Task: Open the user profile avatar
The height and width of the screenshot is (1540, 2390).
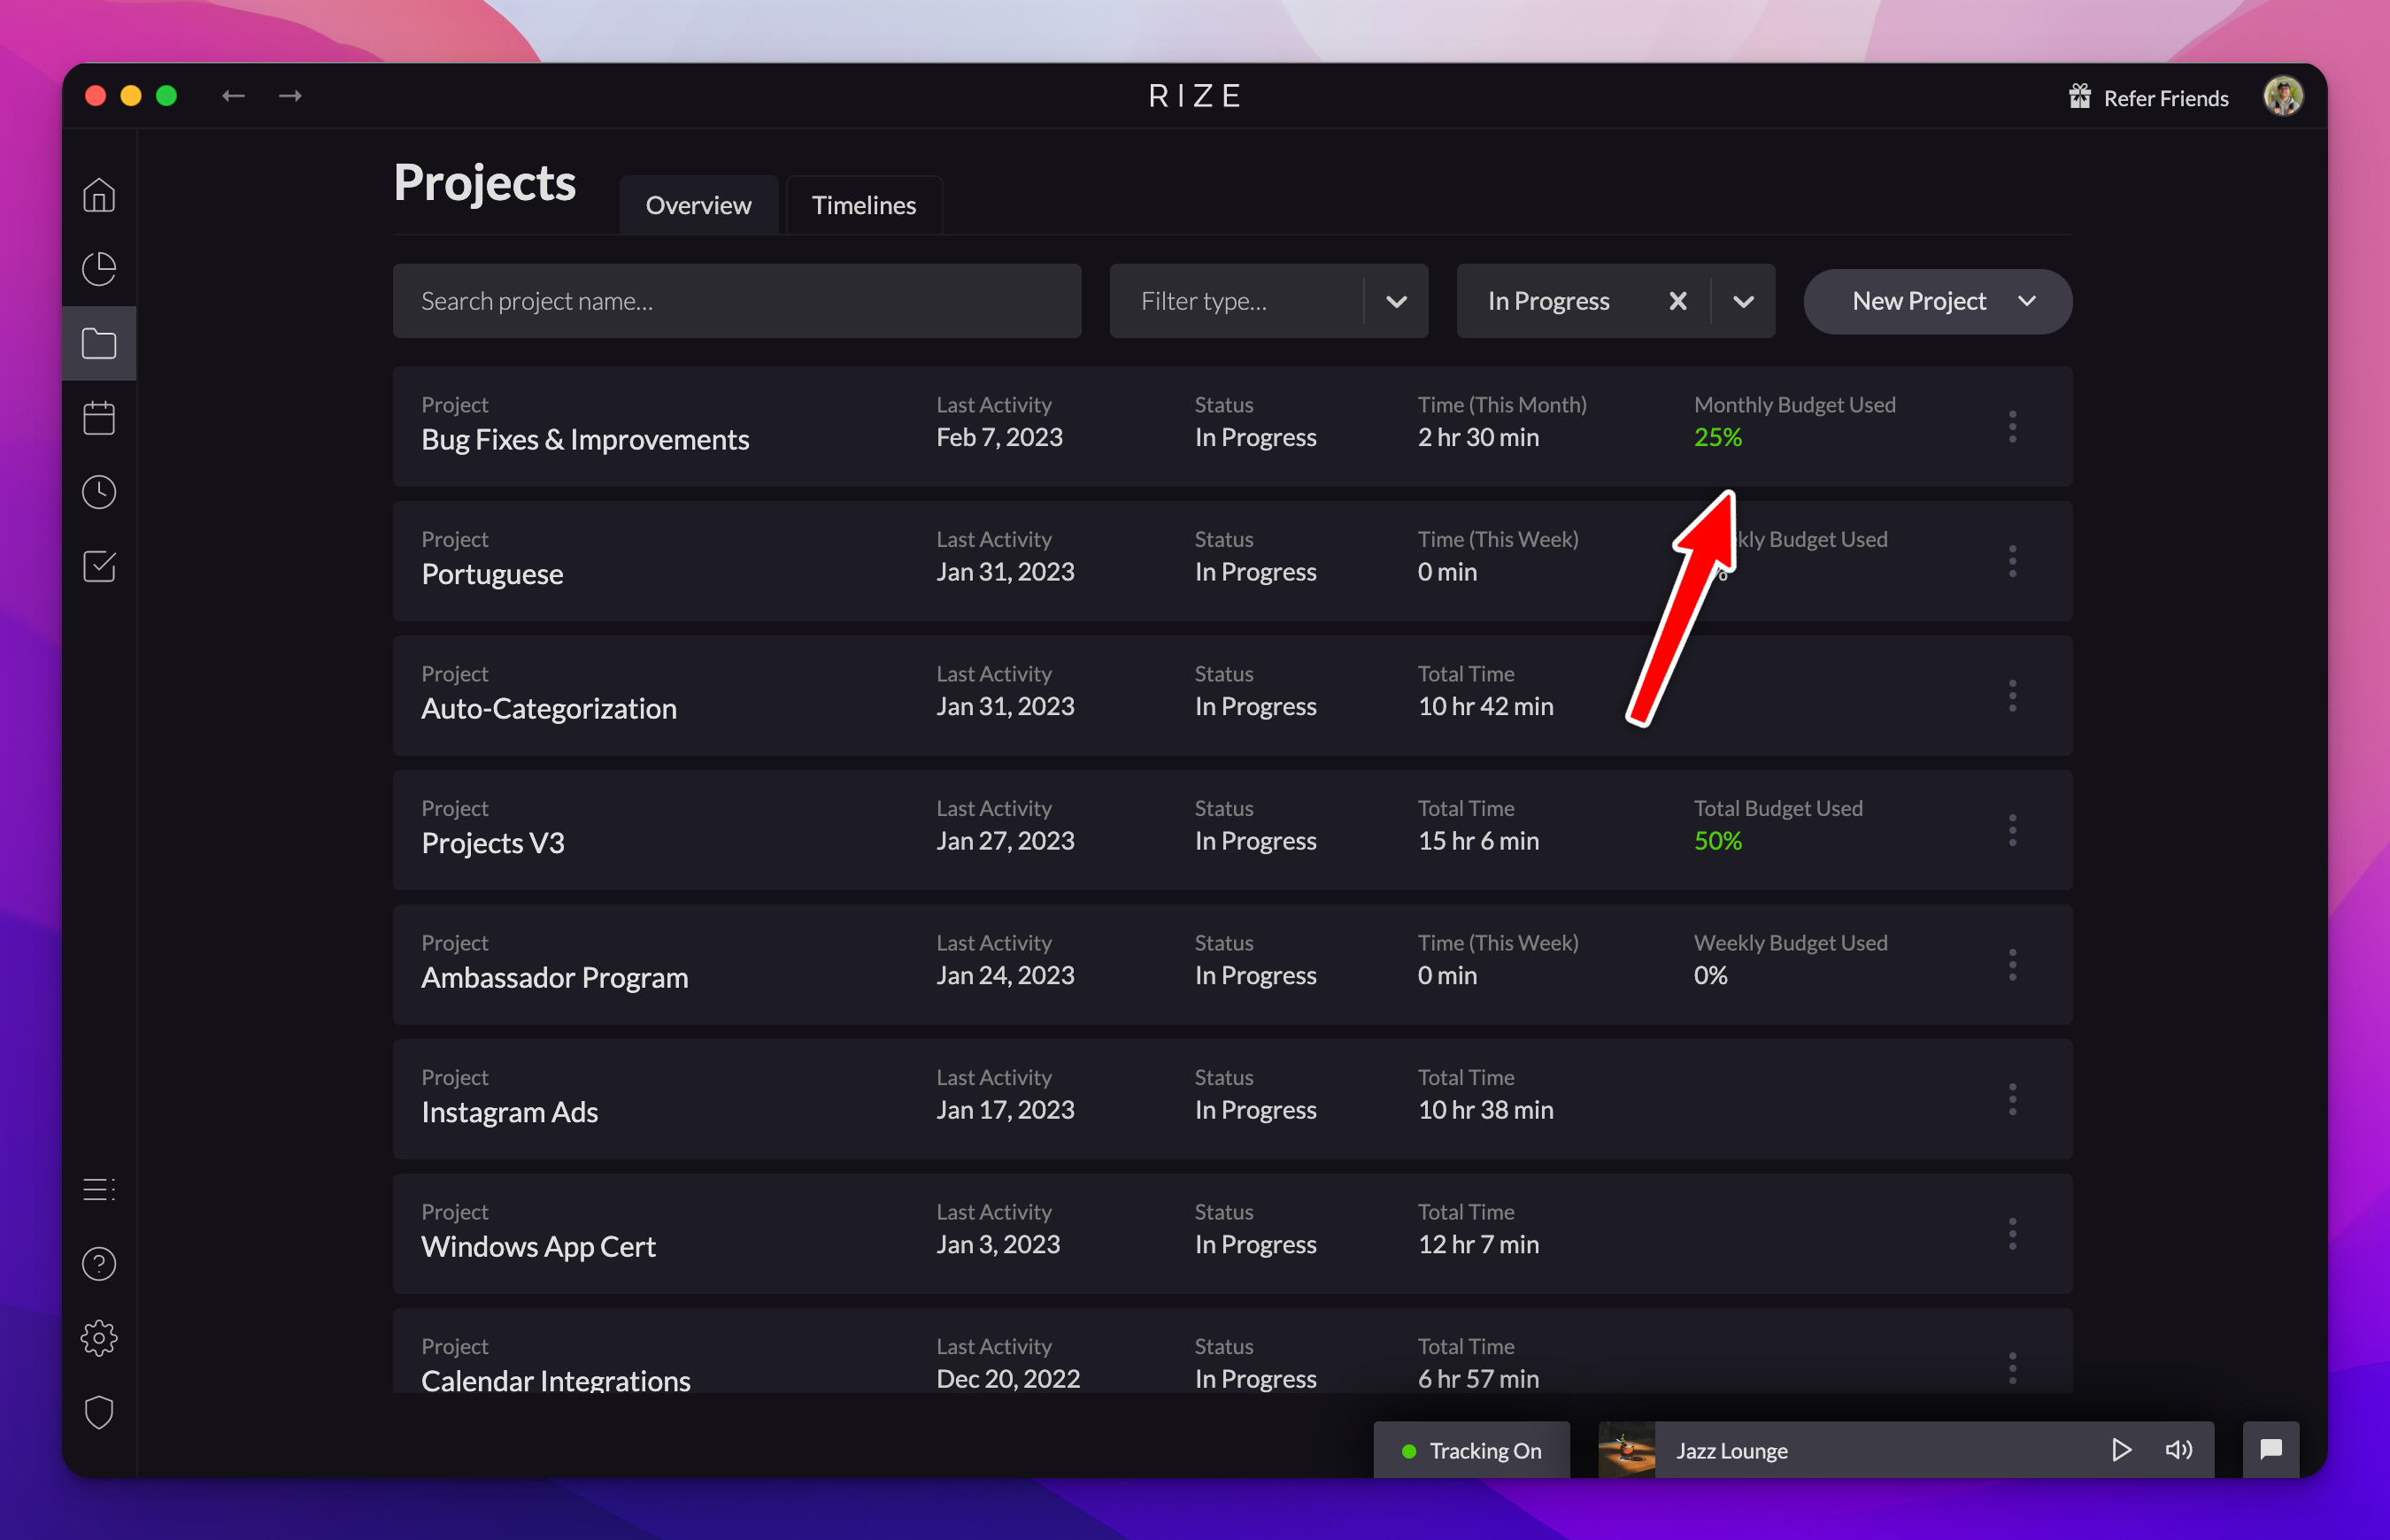Action: pyautogui.click(x=2283, y=97)
